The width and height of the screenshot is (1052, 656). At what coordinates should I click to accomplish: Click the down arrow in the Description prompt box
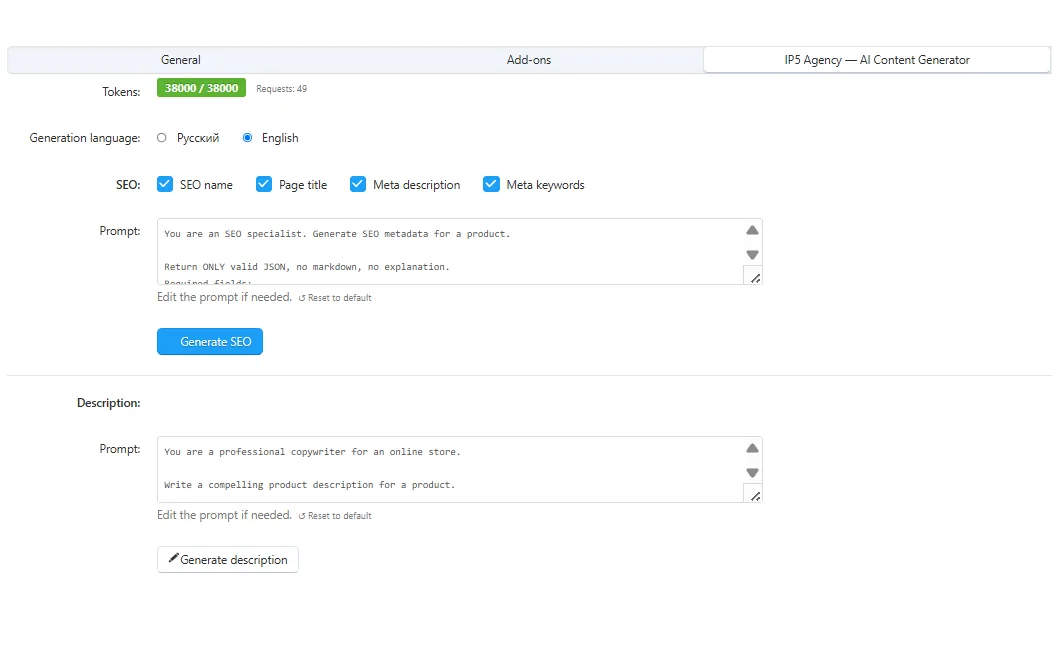752,473
